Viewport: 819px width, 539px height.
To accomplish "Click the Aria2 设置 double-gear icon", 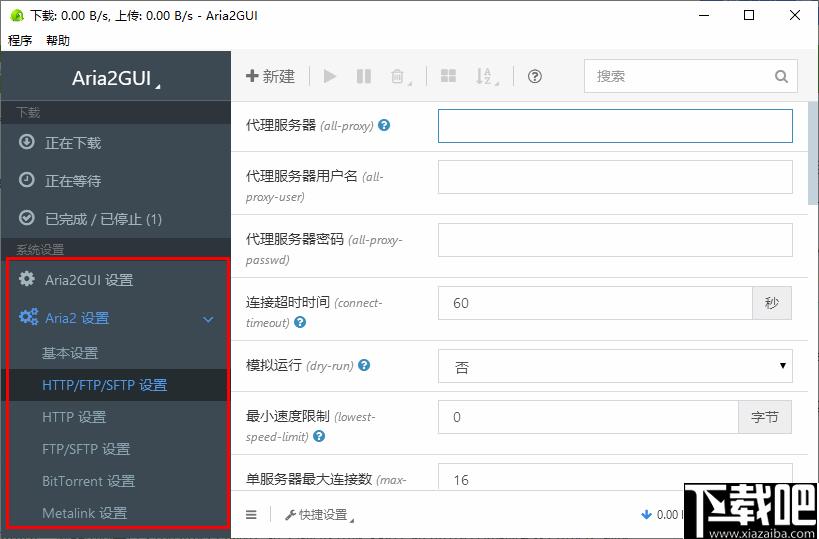I will tap(28, 317).
